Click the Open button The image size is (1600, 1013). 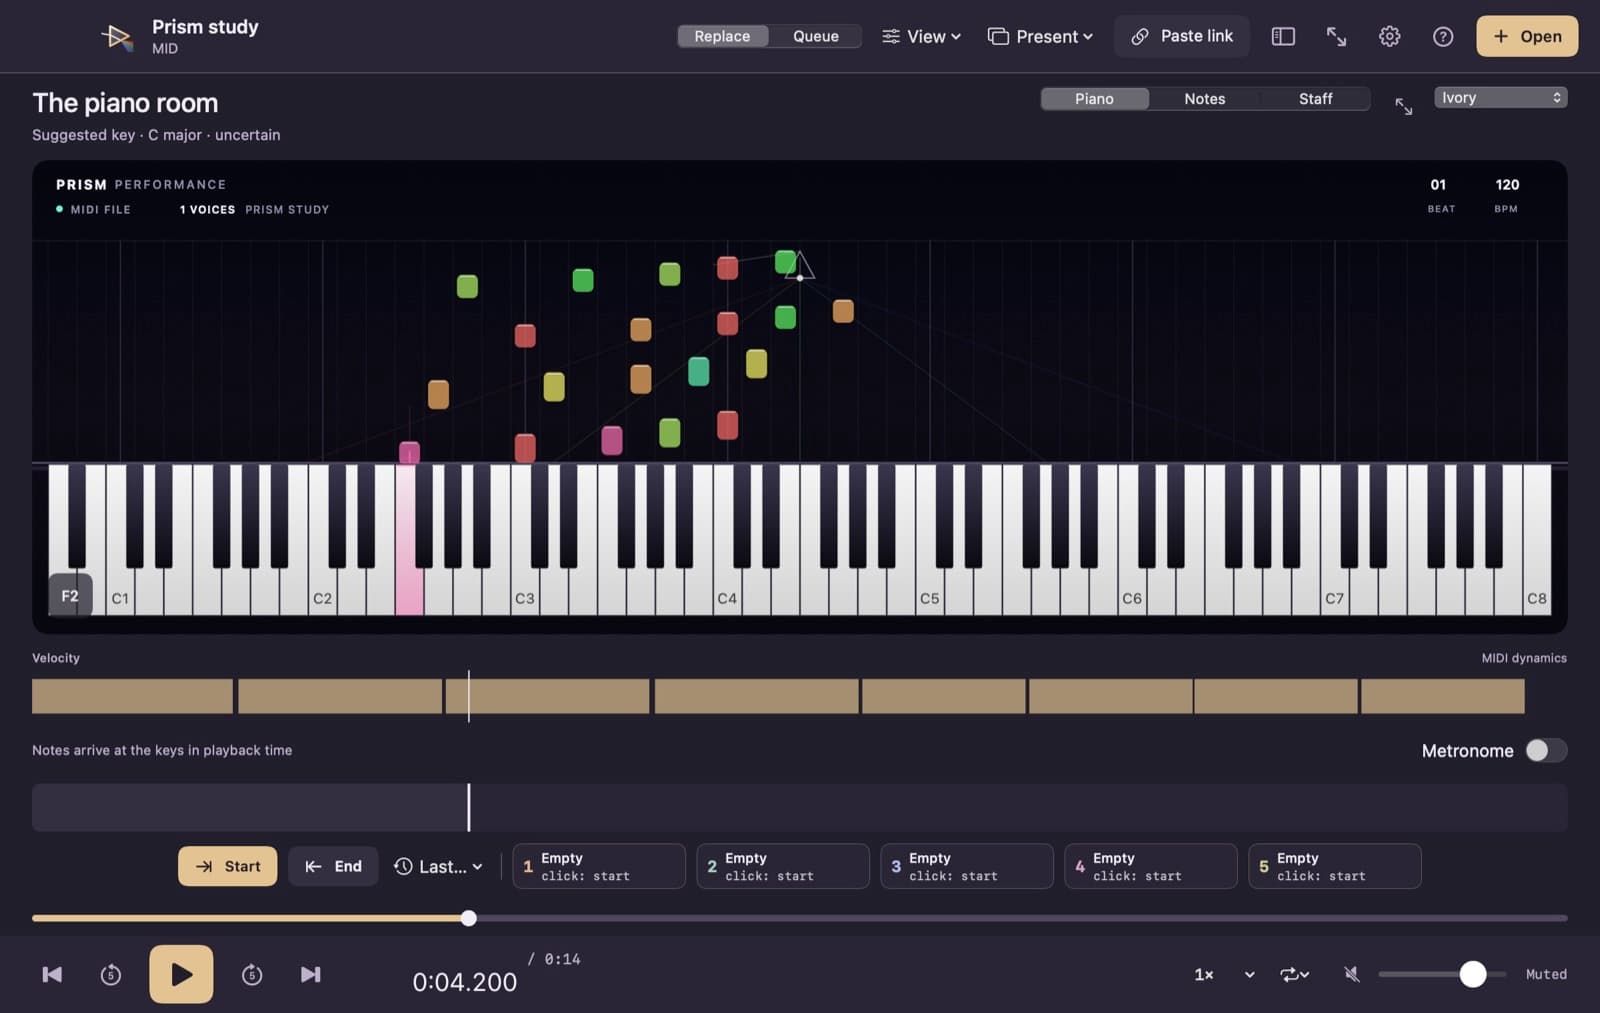click(1527, 36)
